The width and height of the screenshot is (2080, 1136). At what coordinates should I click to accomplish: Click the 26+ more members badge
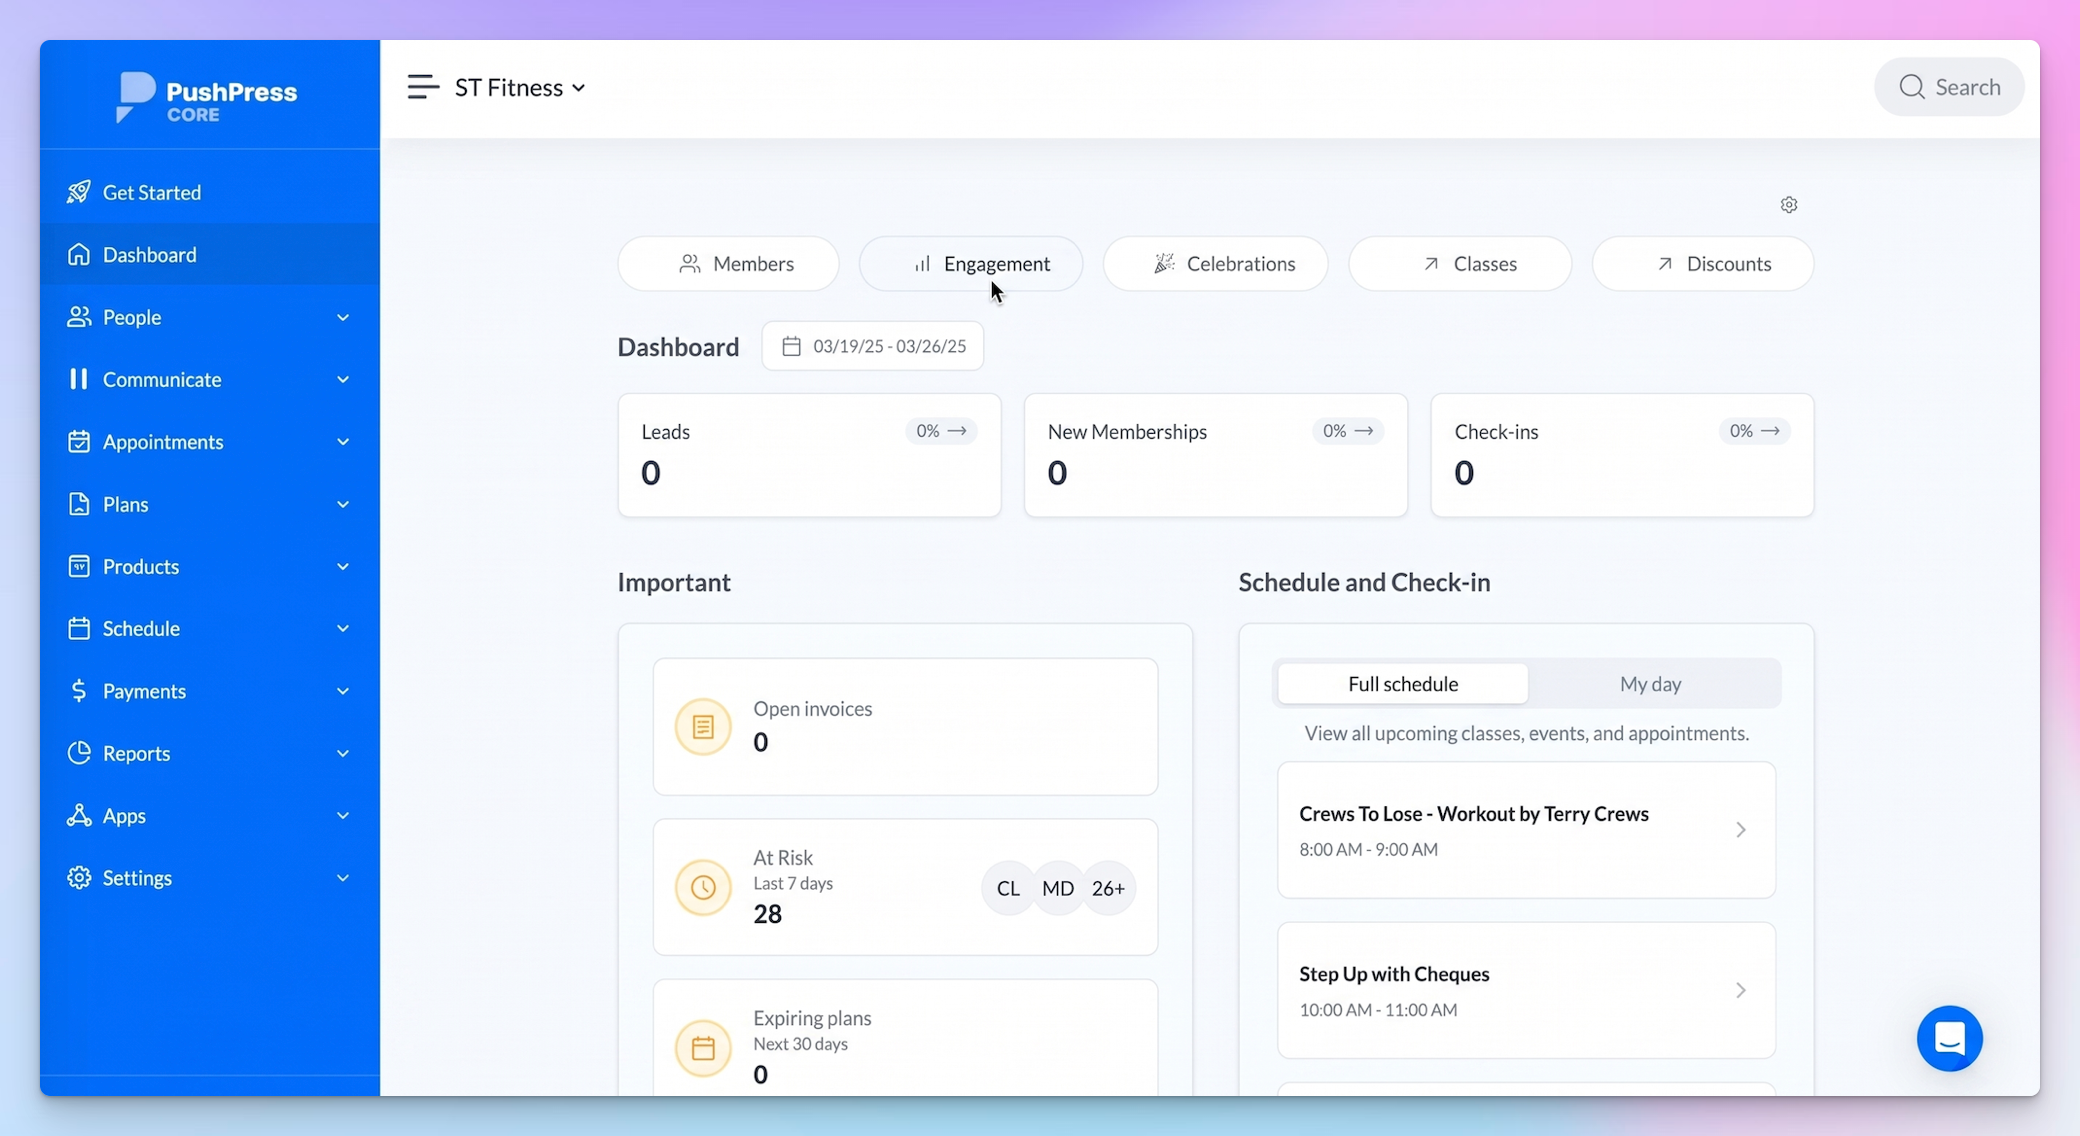click(x=1108, y=888)
